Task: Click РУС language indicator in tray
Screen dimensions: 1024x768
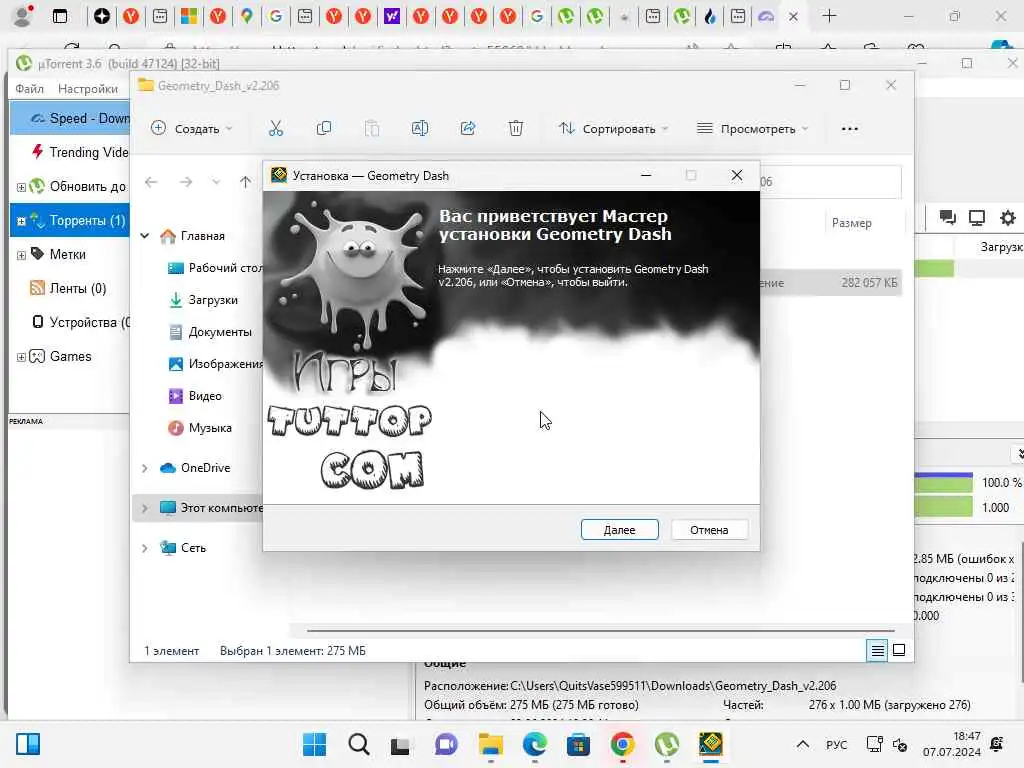Action: tap(836, 744)
